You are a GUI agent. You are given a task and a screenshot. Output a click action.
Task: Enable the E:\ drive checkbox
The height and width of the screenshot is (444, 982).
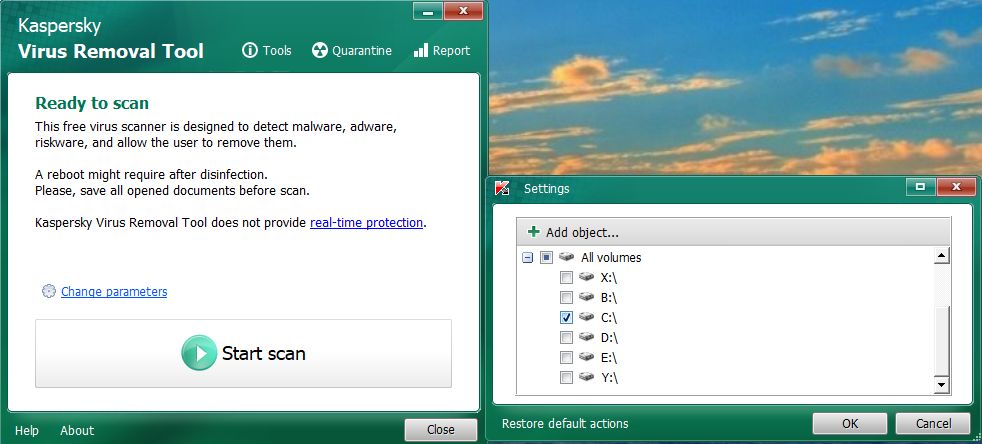click(x=566, y=358)
